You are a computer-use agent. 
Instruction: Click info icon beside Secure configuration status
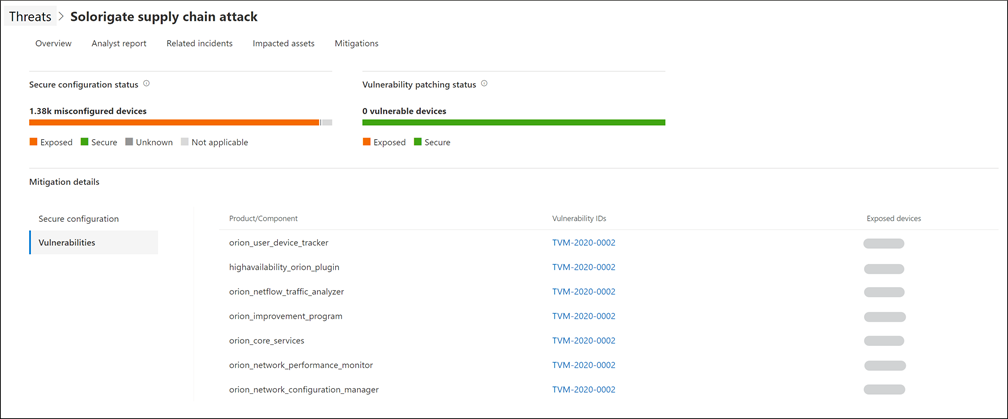click(x=147, y=84)
